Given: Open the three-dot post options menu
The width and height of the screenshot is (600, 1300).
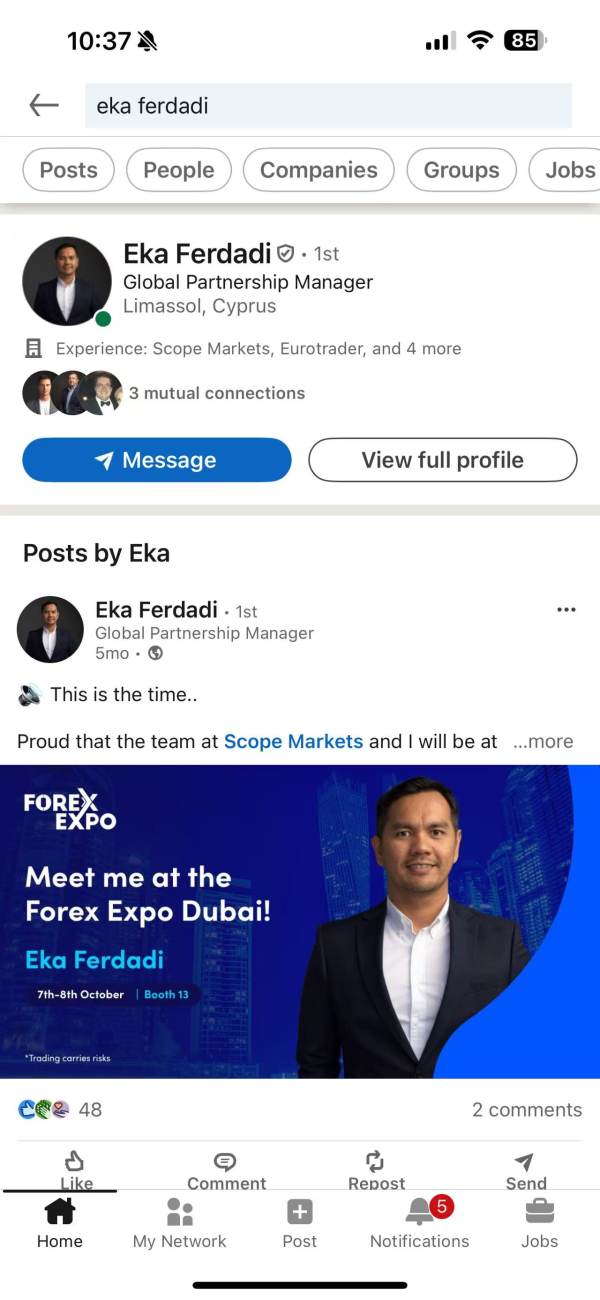Looking at the screenshot, I should tap(566, 610).
